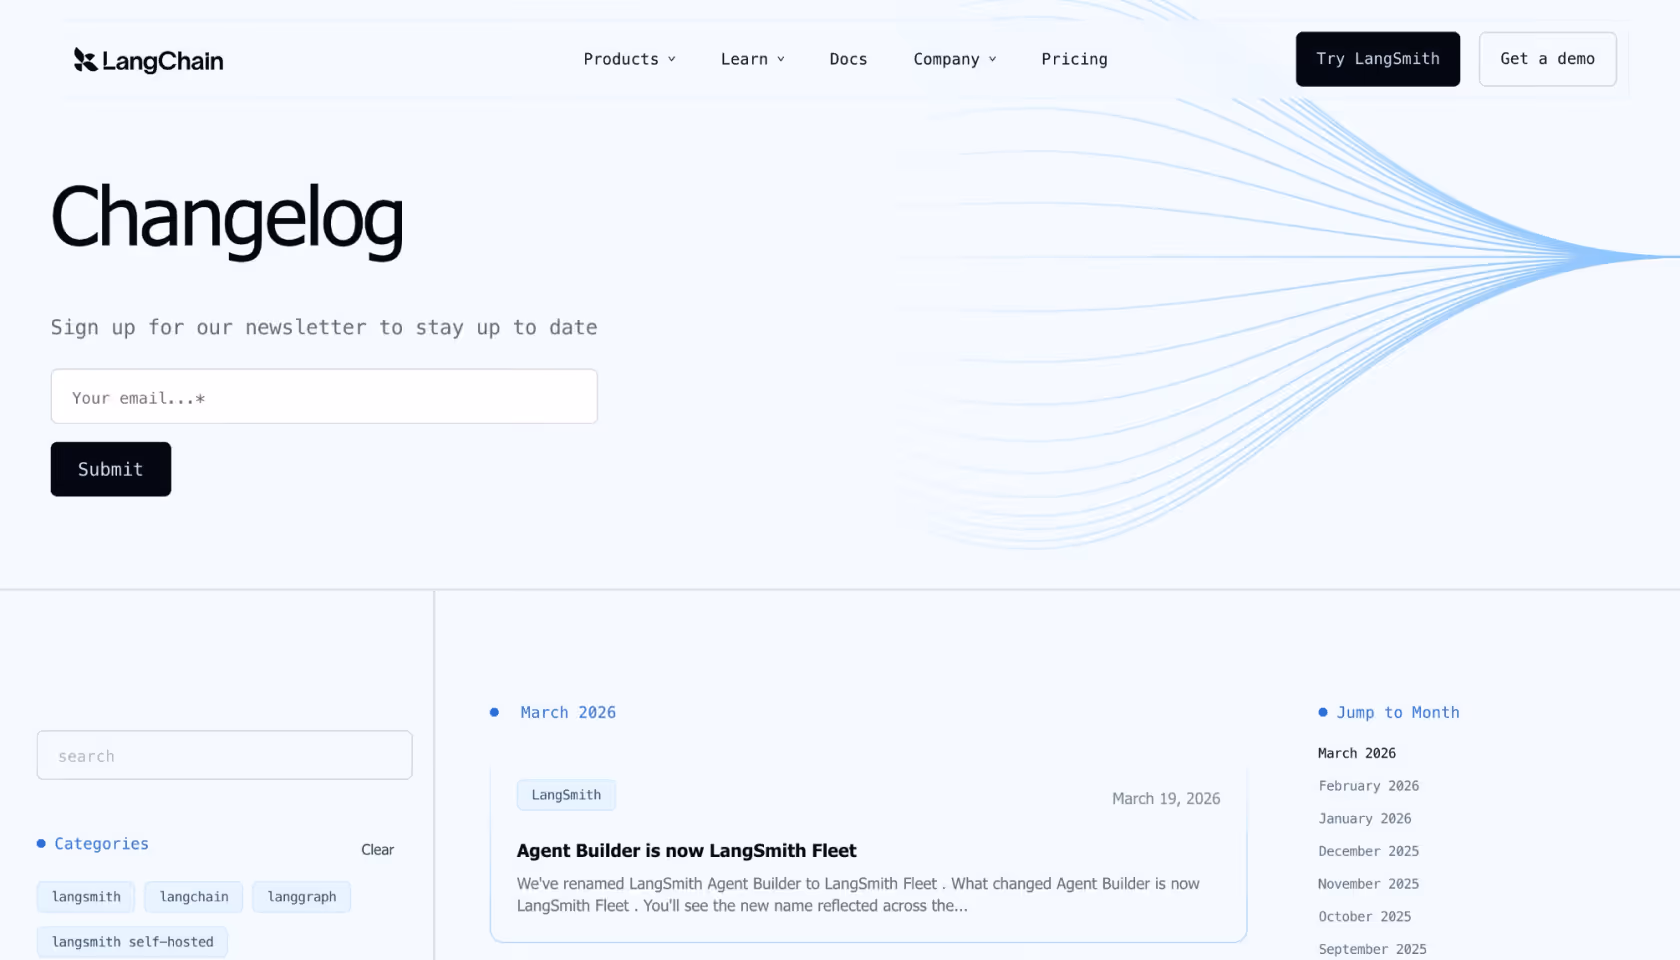The height and width of the screenshot is (960, 1680).
Task: Click the March 19, 2026 date text
Action: pyautogui.click(x=1166, y=798)
